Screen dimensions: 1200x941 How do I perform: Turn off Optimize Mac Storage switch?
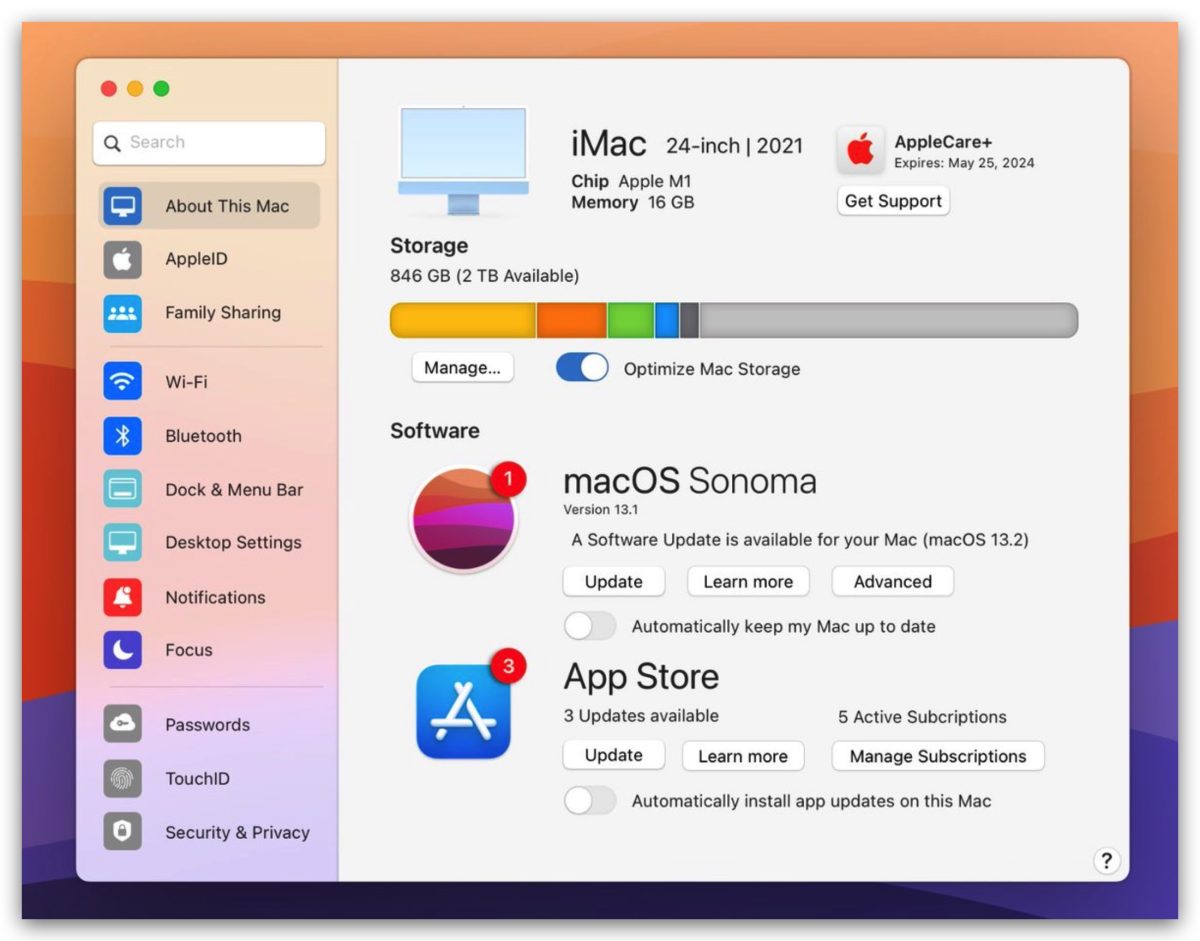[x=582, y=368]
